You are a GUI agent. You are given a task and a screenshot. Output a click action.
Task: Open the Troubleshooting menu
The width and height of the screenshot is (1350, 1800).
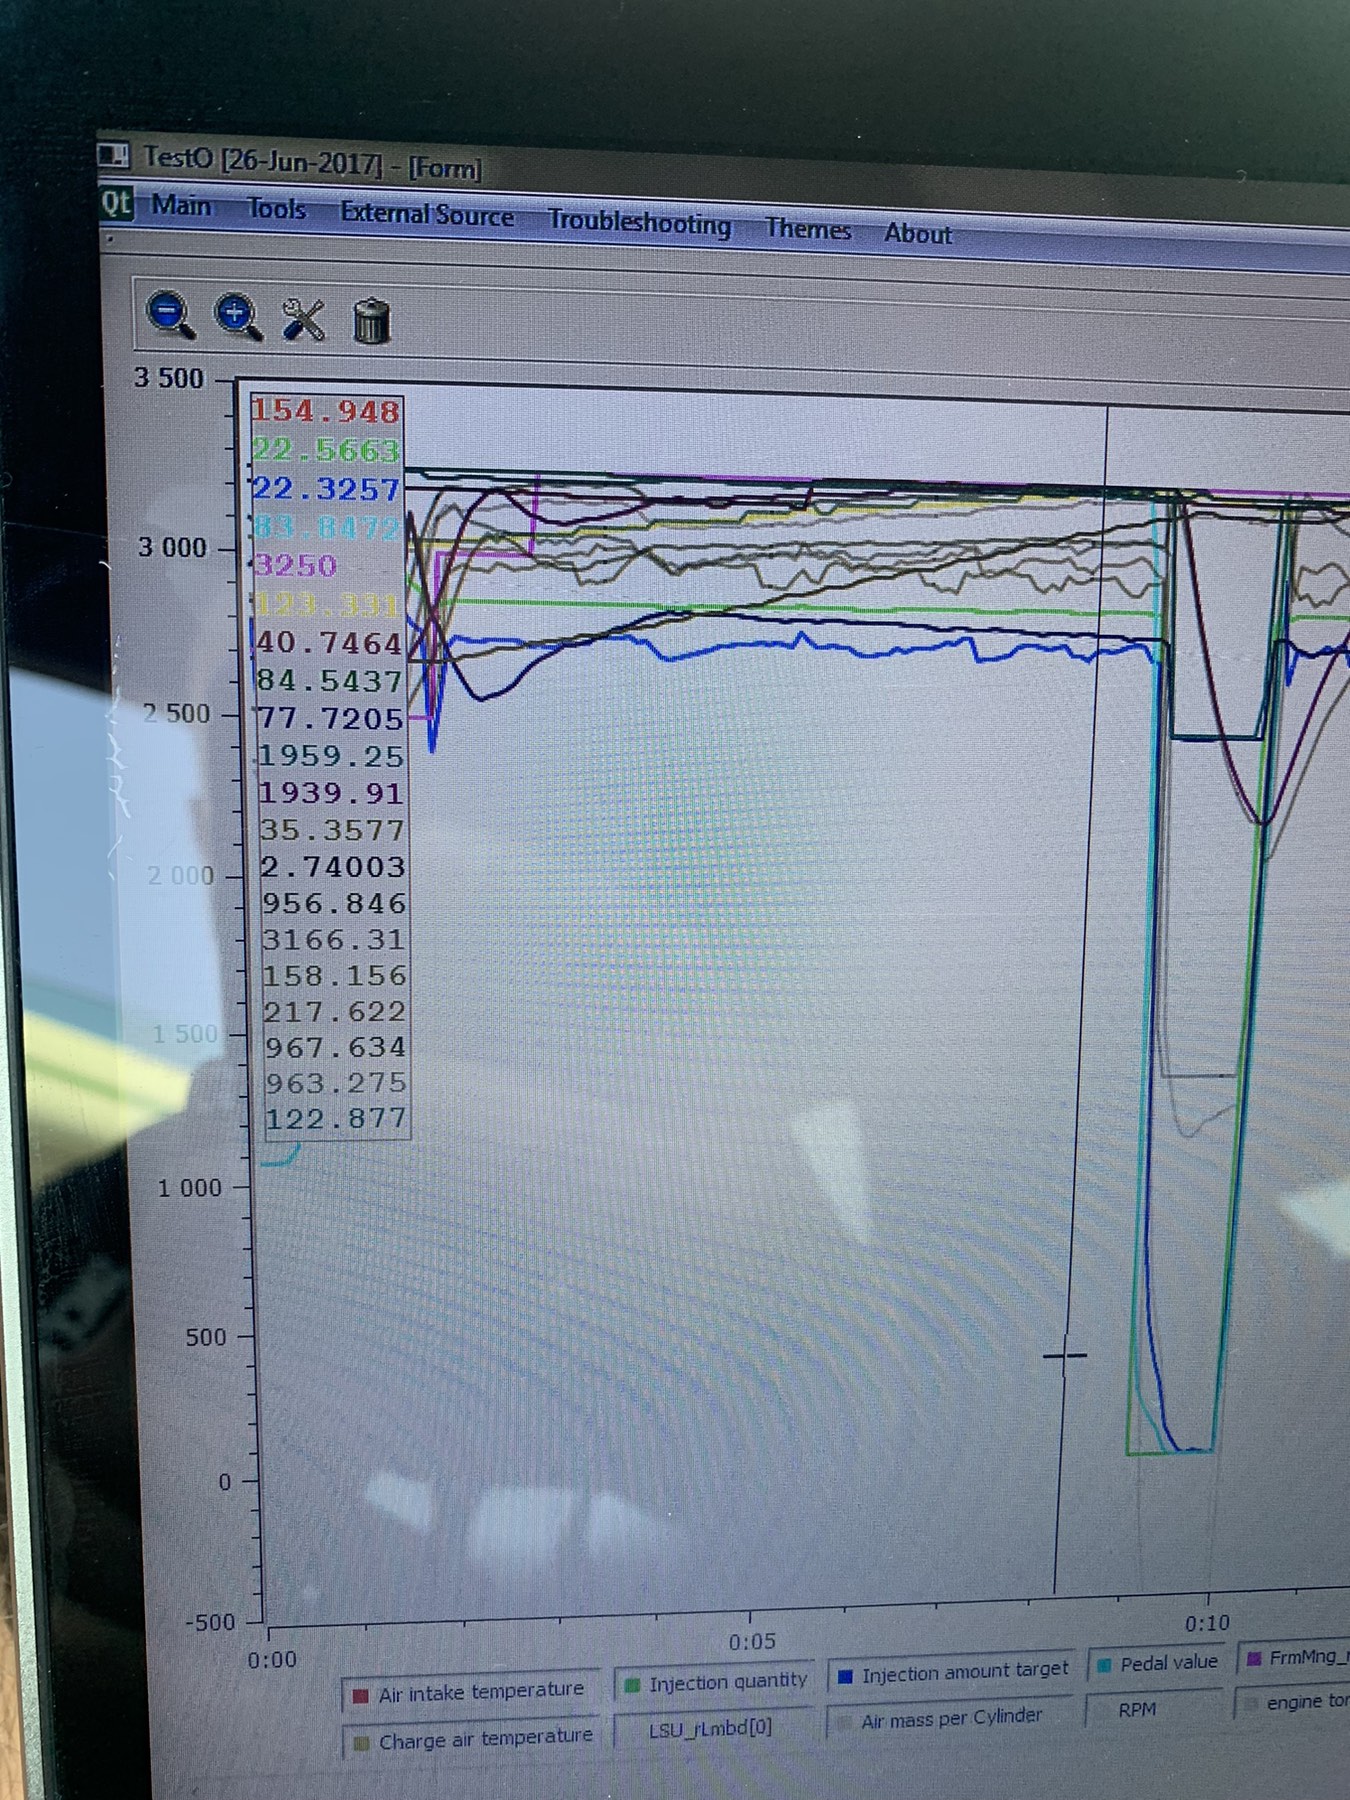639,223
